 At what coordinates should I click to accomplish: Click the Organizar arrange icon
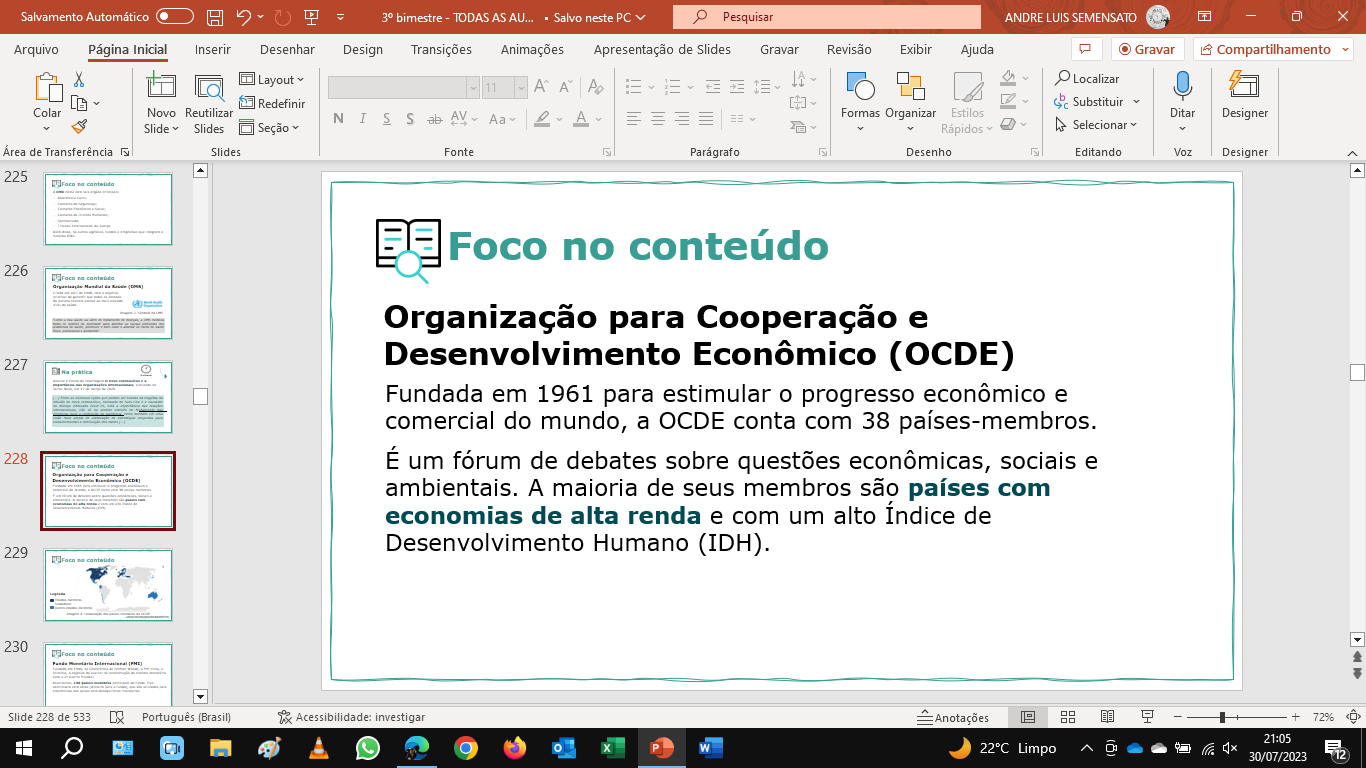tap(910, 88)
